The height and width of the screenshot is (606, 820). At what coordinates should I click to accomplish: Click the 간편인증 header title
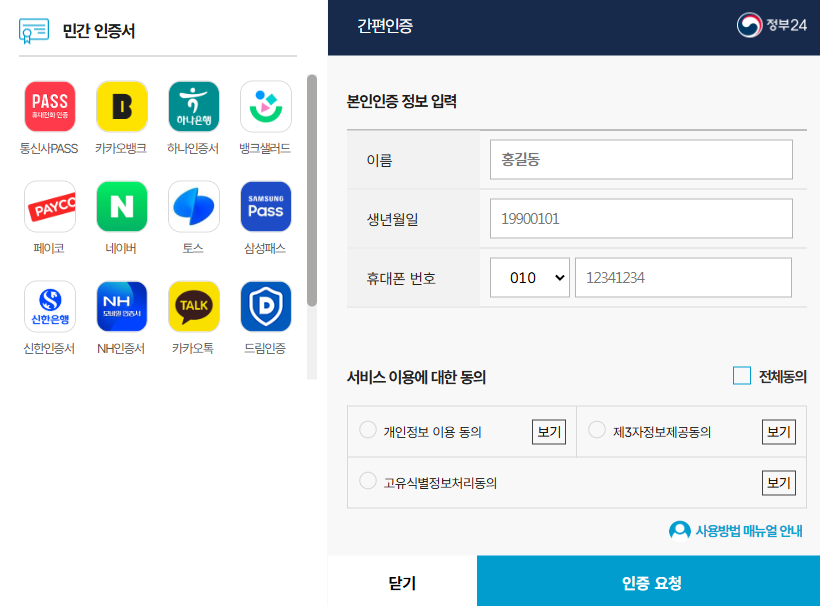coord(385,26)
